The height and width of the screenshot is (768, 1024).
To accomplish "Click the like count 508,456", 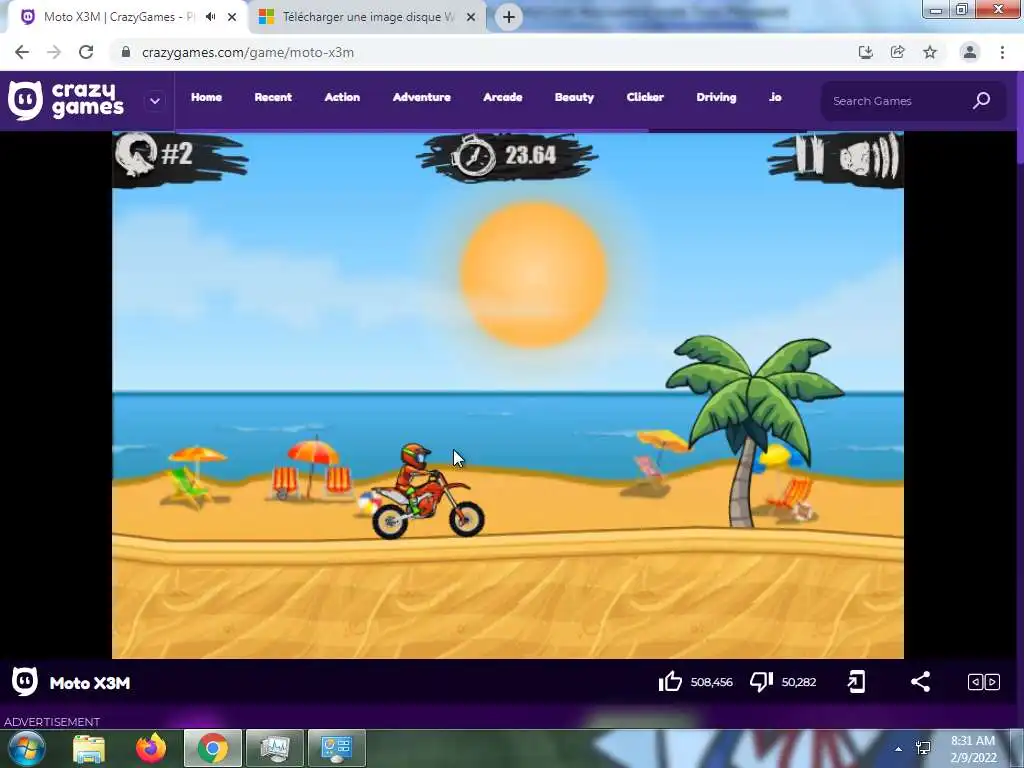I will point(711,682).
